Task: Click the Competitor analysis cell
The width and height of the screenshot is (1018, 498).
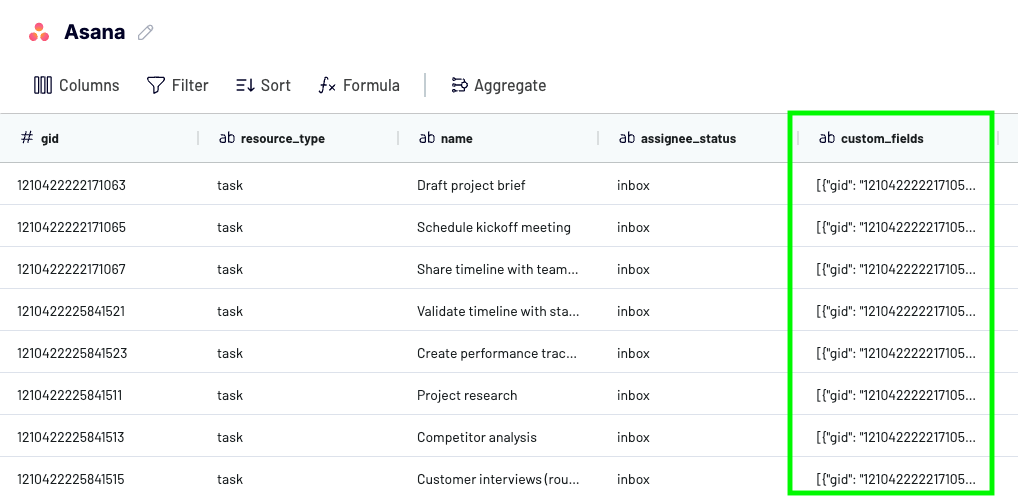Action: [477, 437]
